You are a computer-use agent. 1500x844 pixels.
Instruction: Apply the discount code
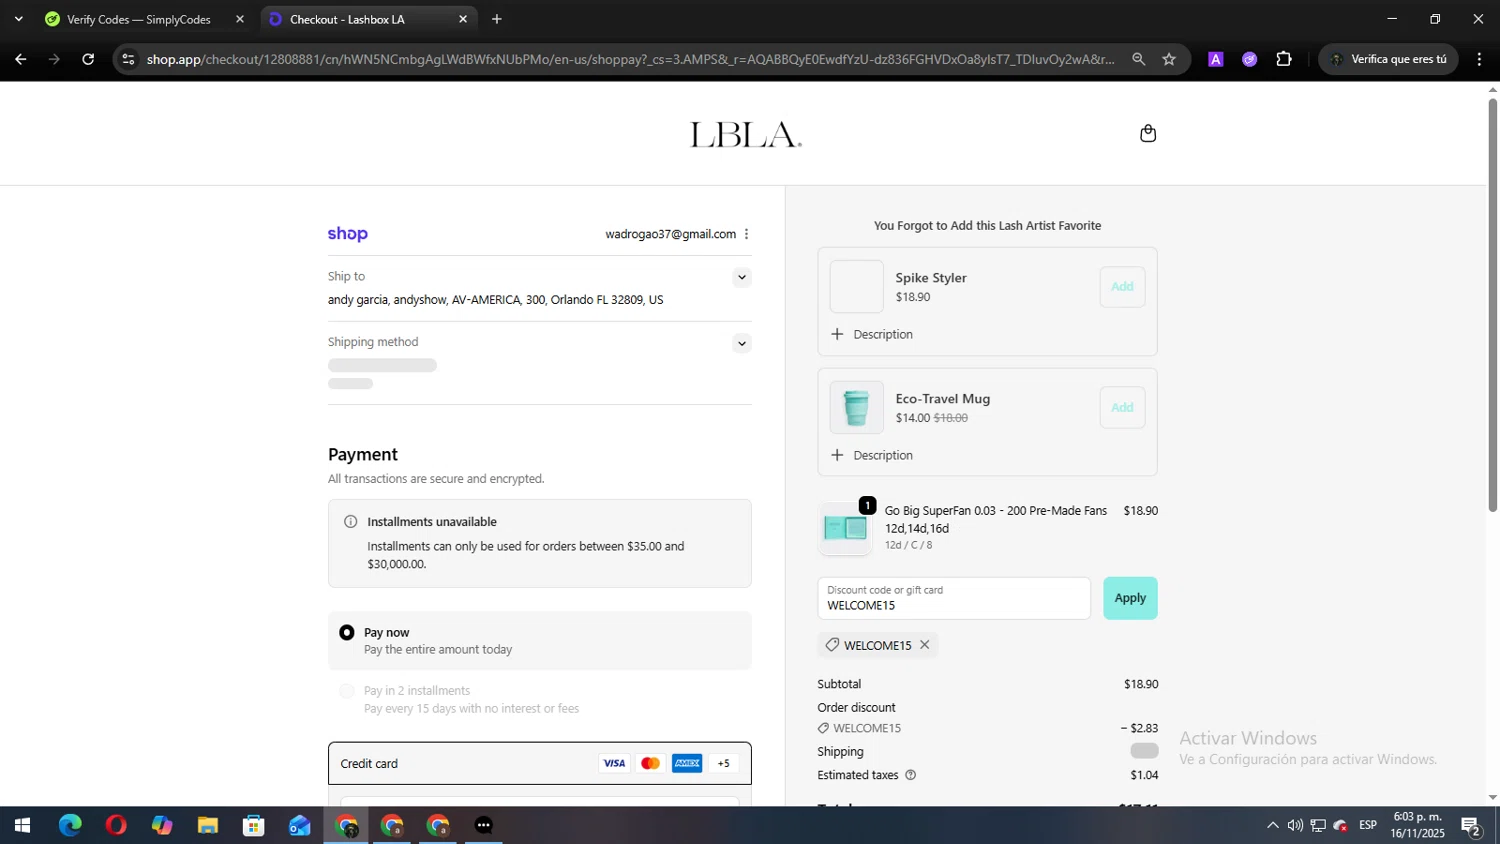click(x=1130, y=598)
